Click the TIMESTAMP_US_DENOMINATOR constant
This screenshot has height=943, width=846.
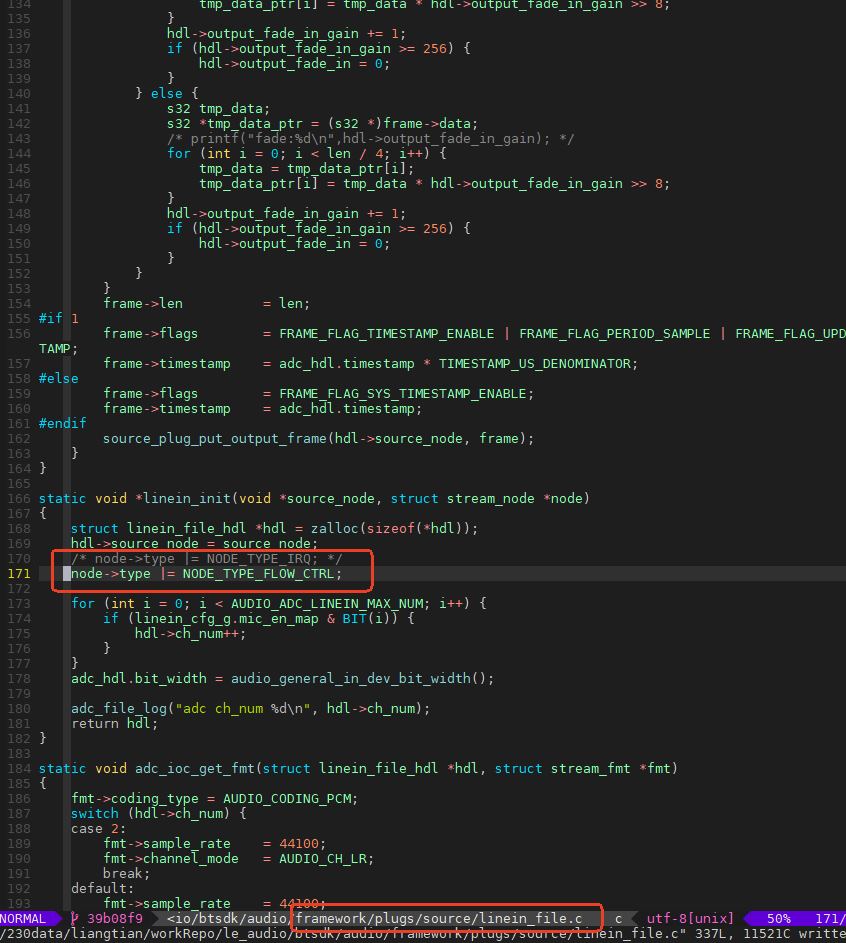[535, 363]
